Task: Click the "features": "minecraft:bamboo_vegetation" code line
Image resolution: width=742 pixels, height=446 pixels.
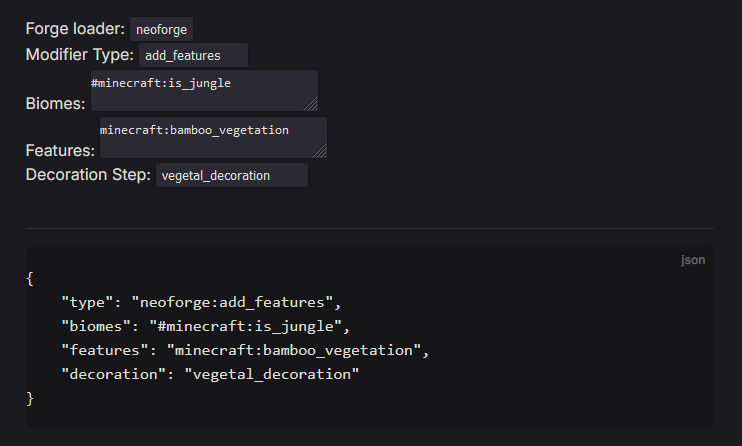Action: click(x=245, y=350)
